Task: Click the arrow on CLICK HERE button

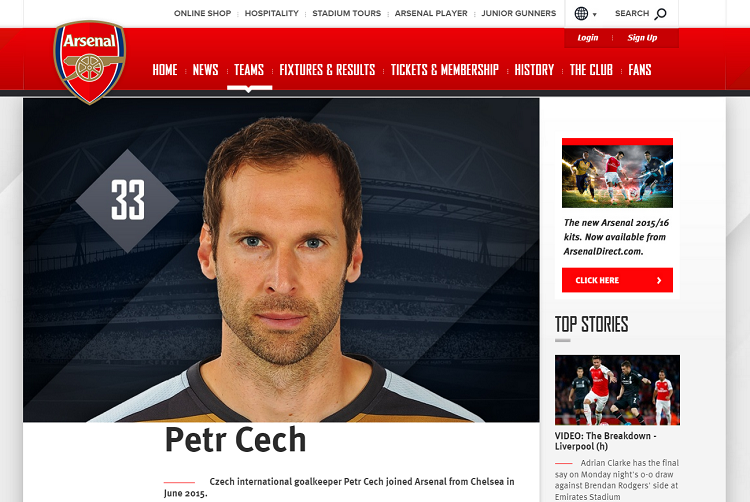Action: [x=659, y=281]
